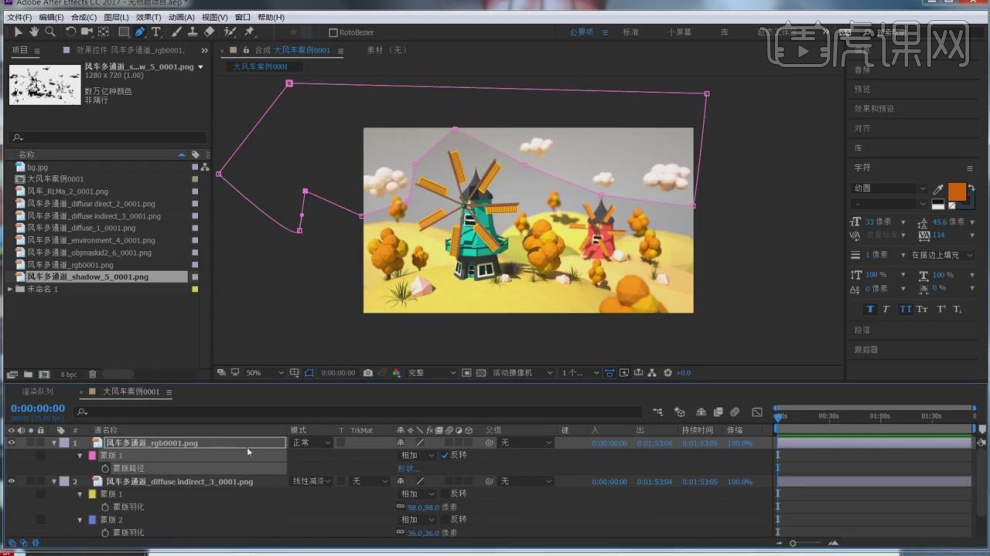Switch to the Render Queue tab
This screenshot has height=556, width=990.
point(39,392)
